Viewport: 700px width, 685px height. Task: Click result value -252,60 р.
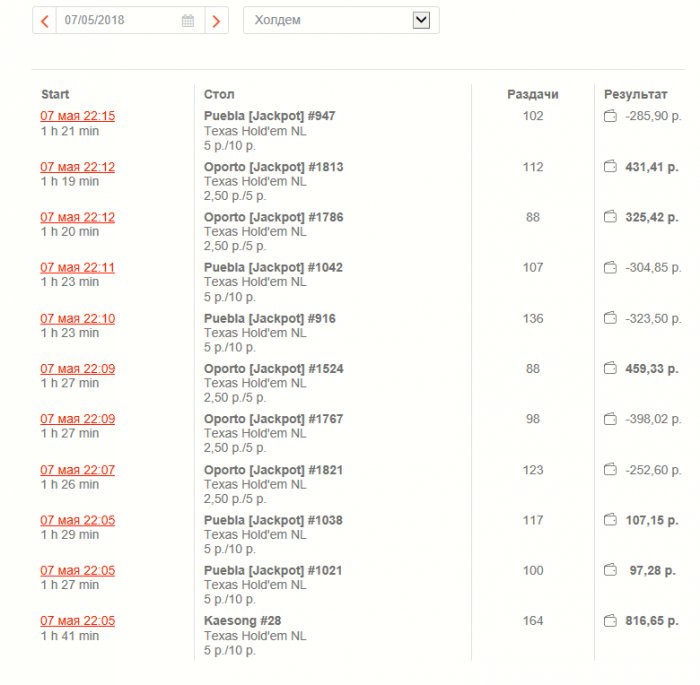click(653, 470)
